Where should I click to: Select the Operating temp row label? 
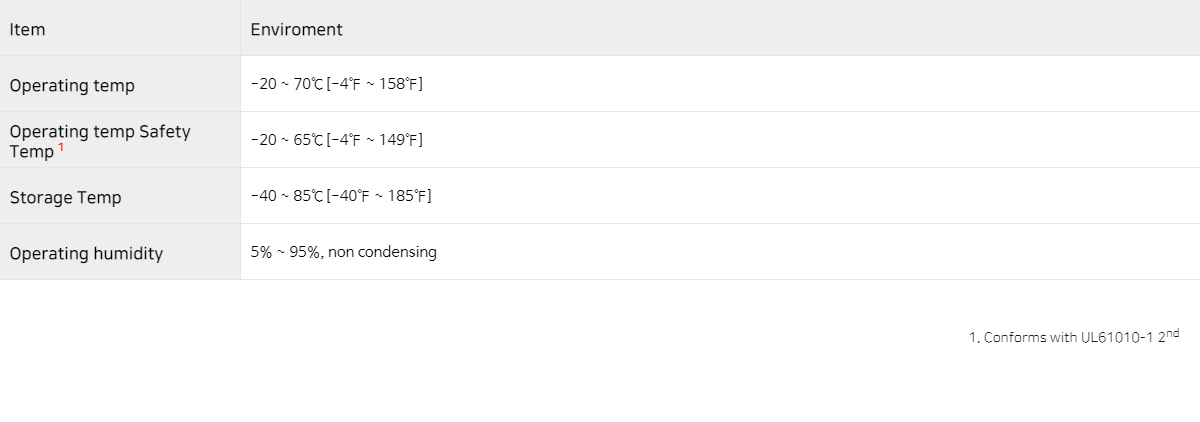(x=72, y=86)
